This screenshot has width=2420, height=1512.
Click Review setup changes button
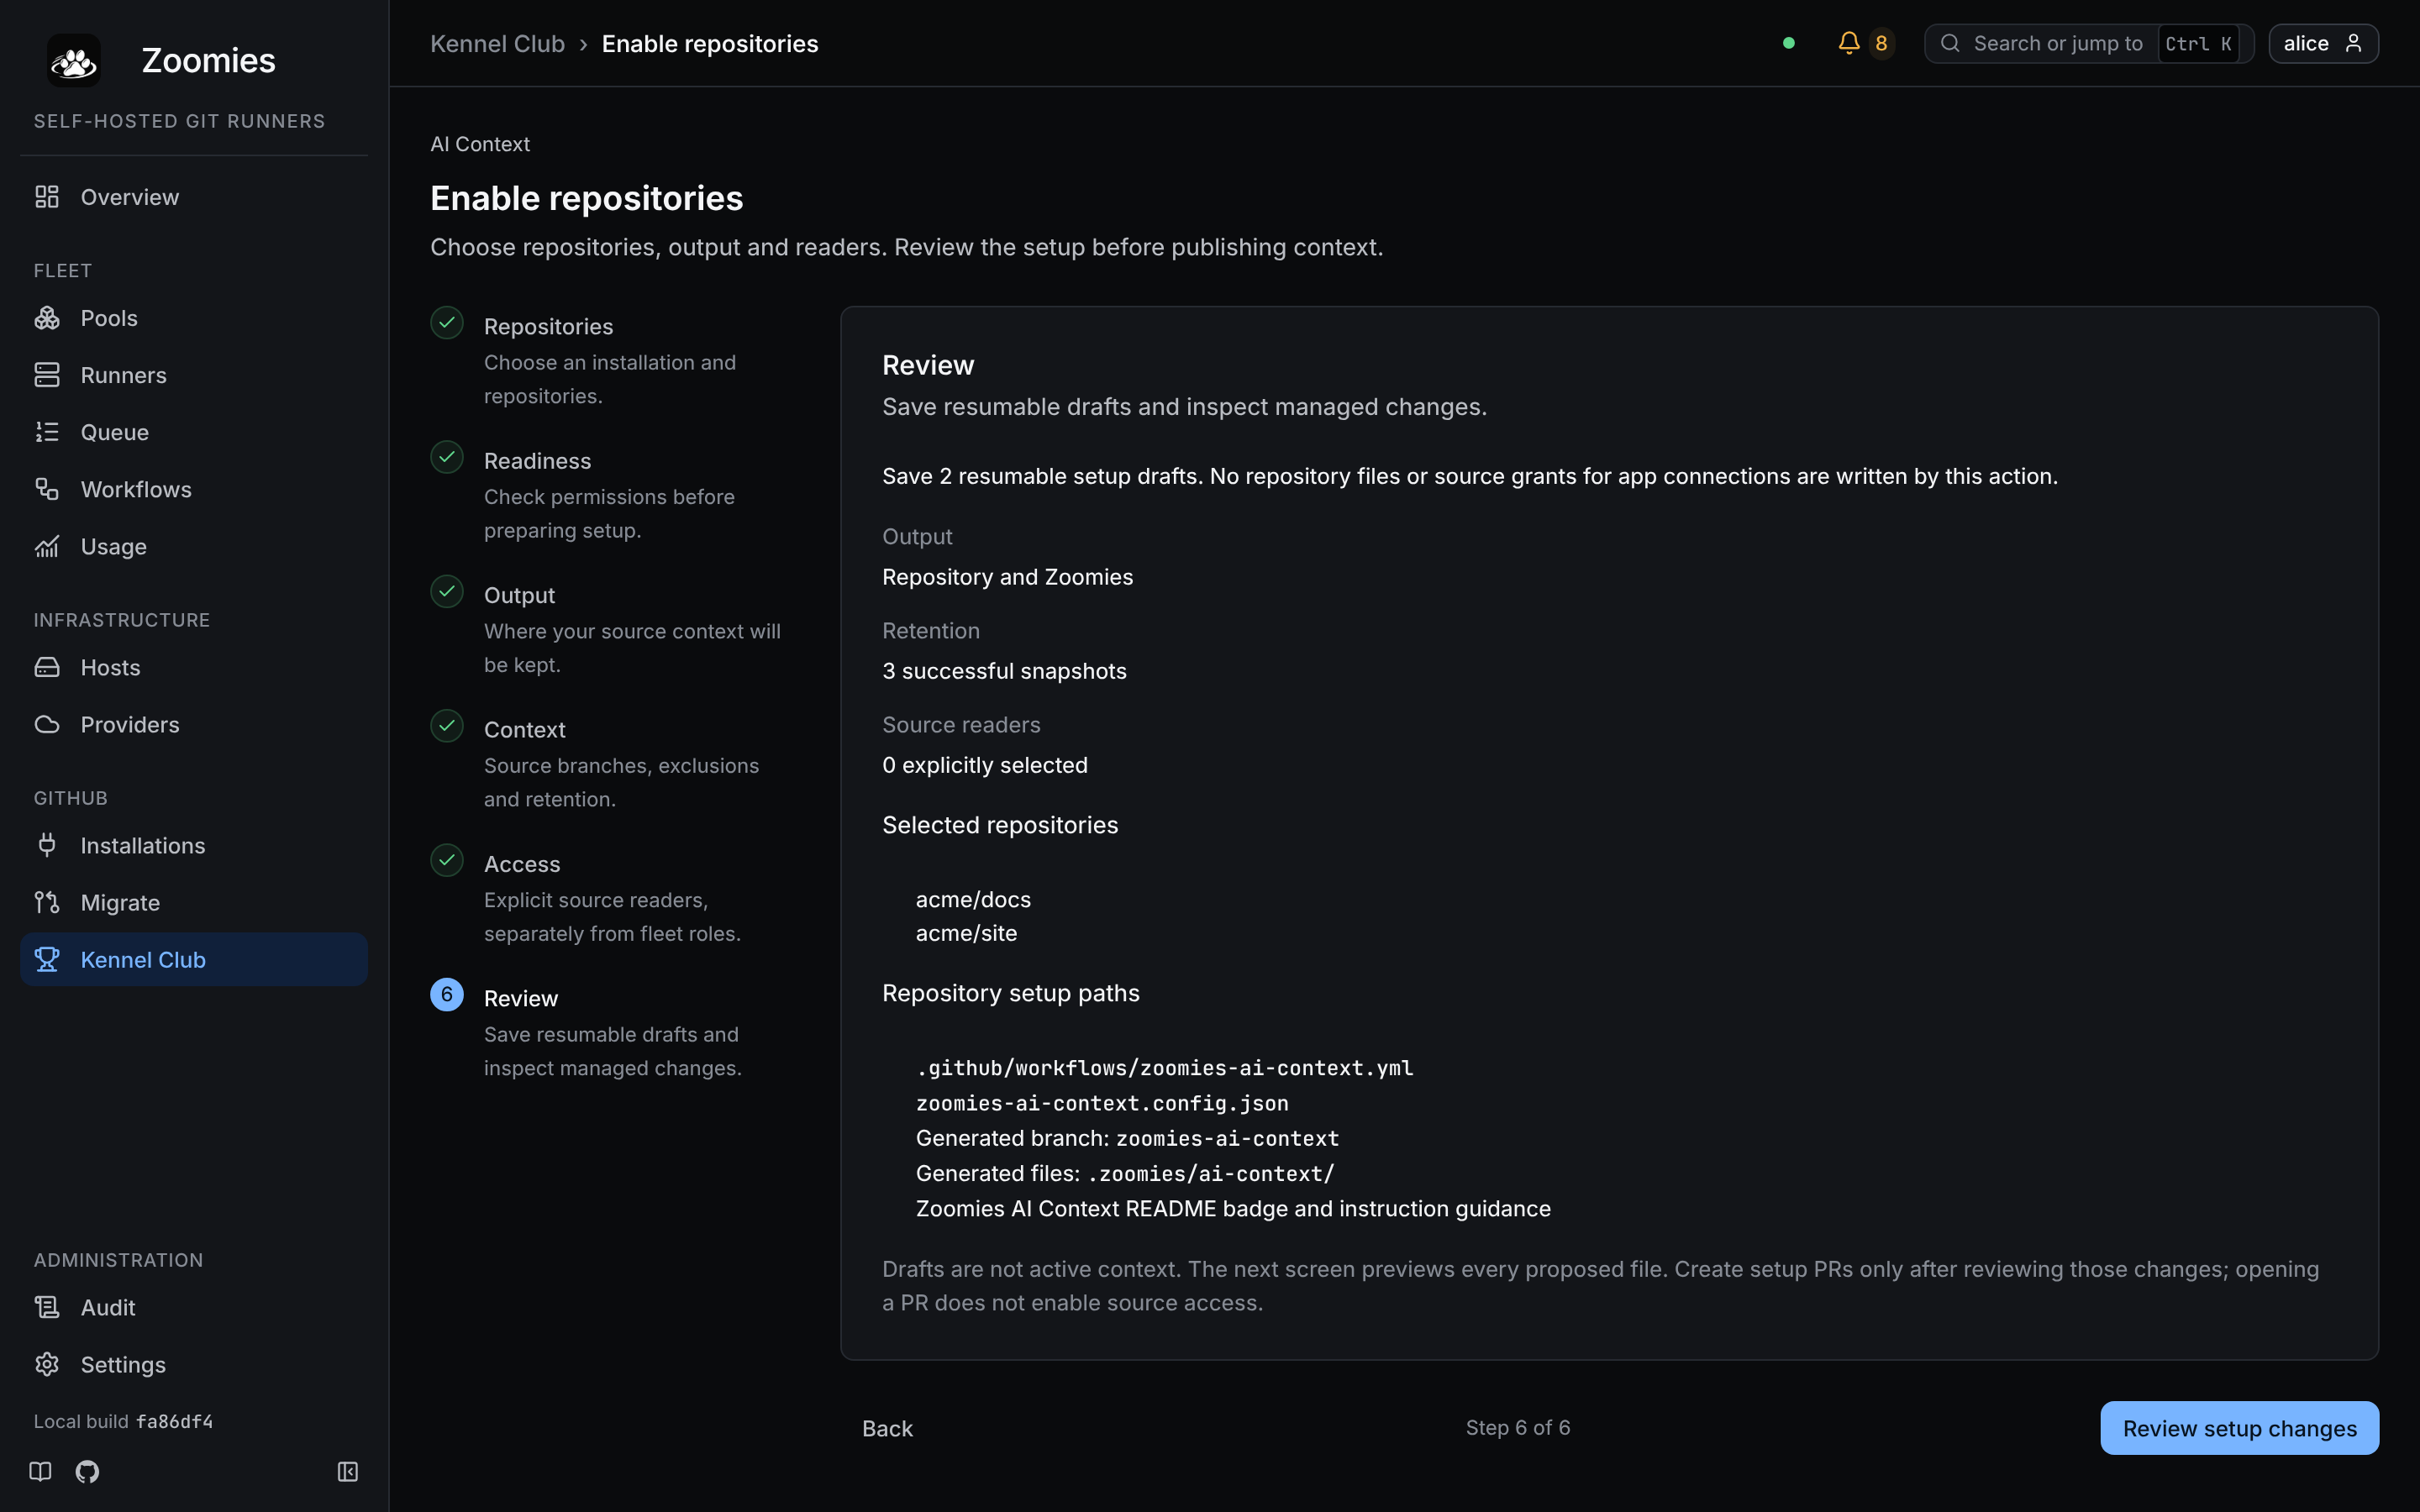point(2239,1428)
